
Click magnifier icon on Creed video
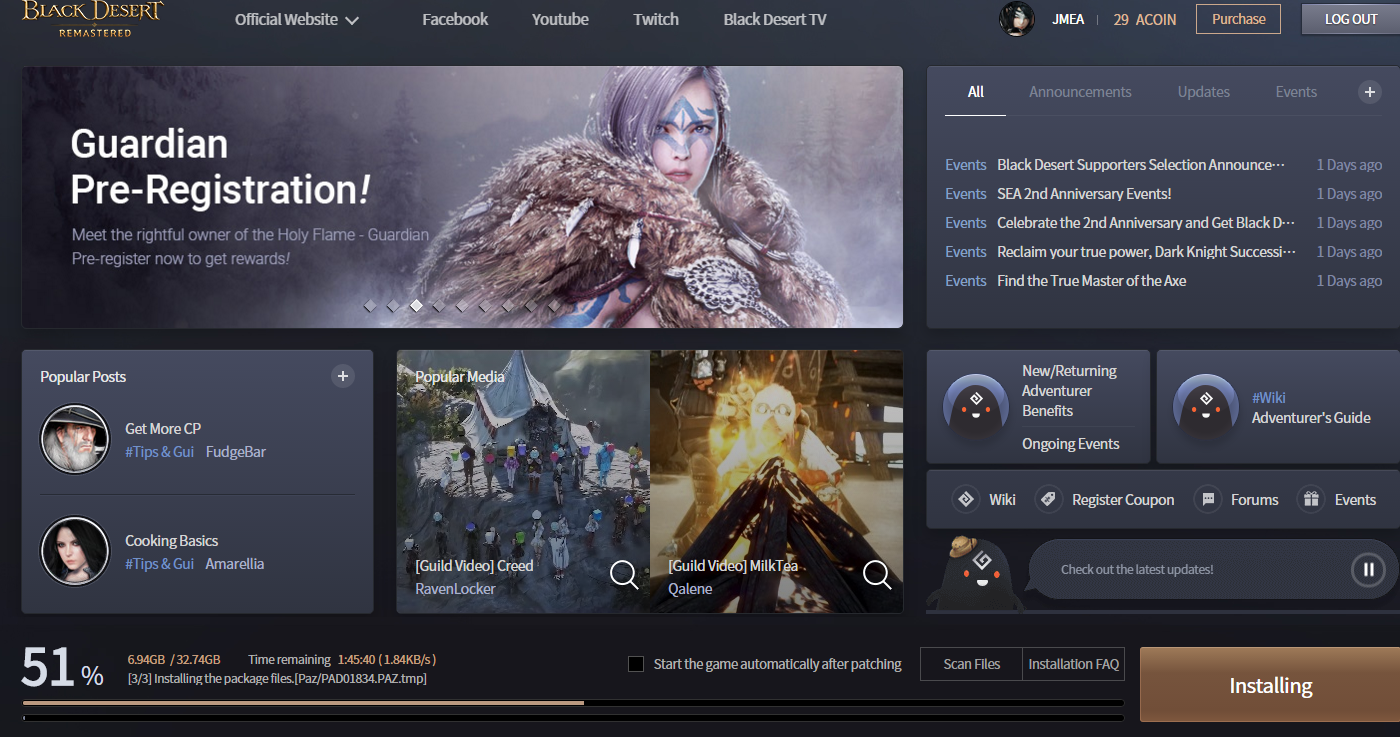coord(624,574)
